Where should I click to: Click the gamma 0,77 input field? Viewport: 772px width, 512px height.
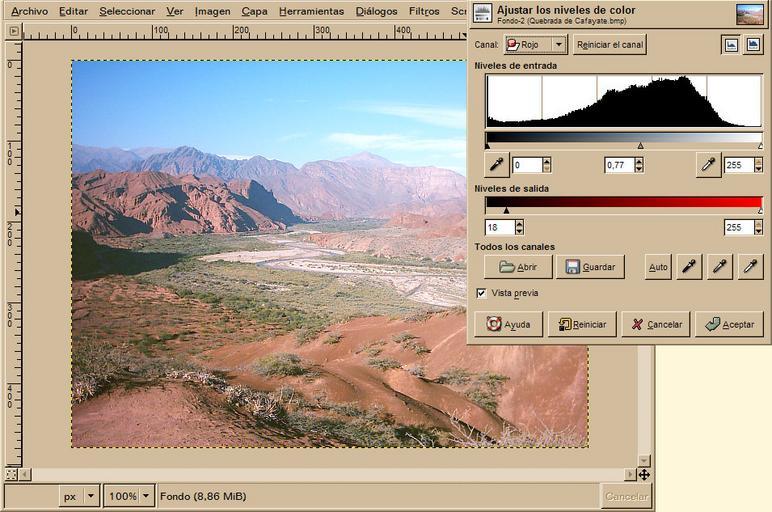click(x=619, y=165)
